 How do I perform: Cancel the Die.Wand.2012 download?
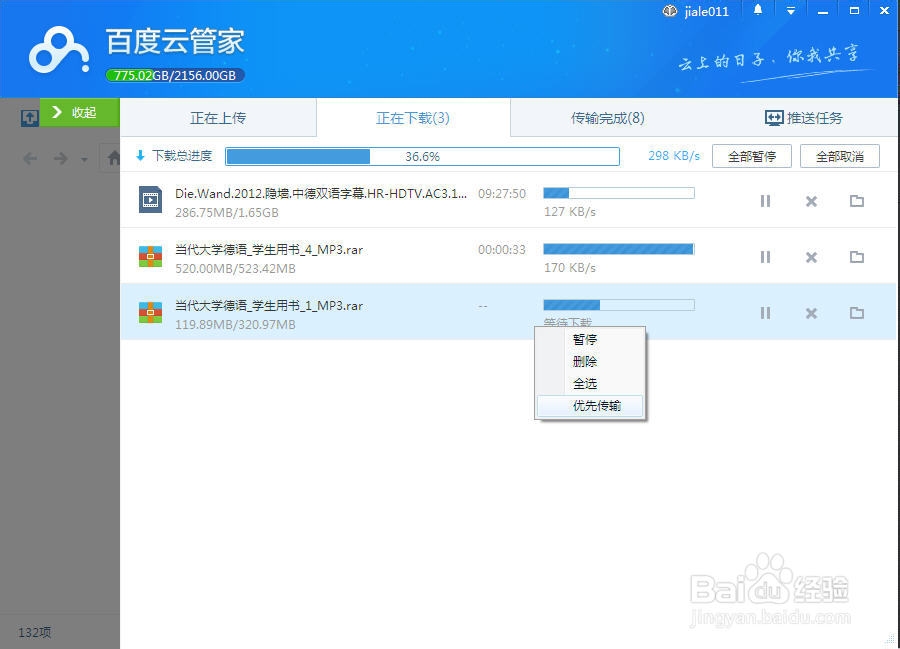click(x=811, y=201)
